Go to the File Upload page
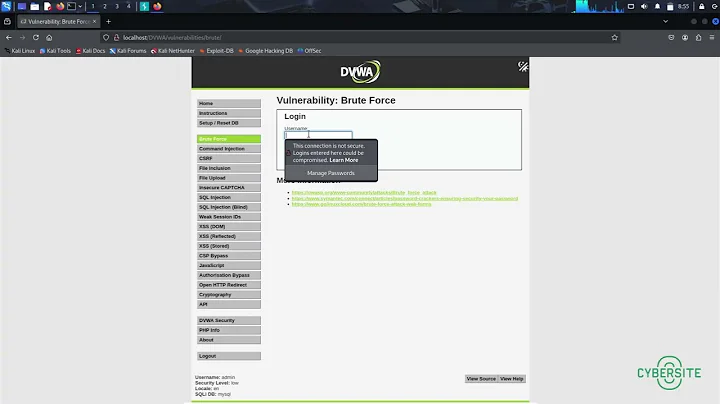This screenshot has height=404, width=720. (x=229, y=178)
